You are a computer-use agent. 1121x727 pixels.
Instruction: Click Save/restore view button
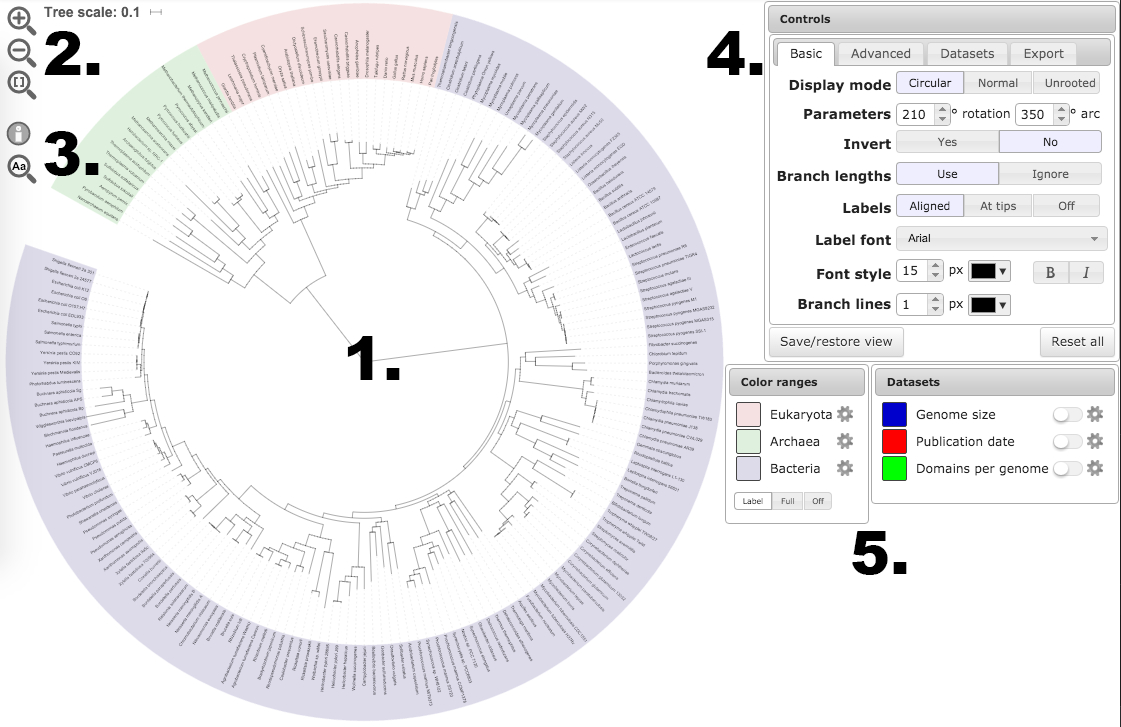[836, 342]
